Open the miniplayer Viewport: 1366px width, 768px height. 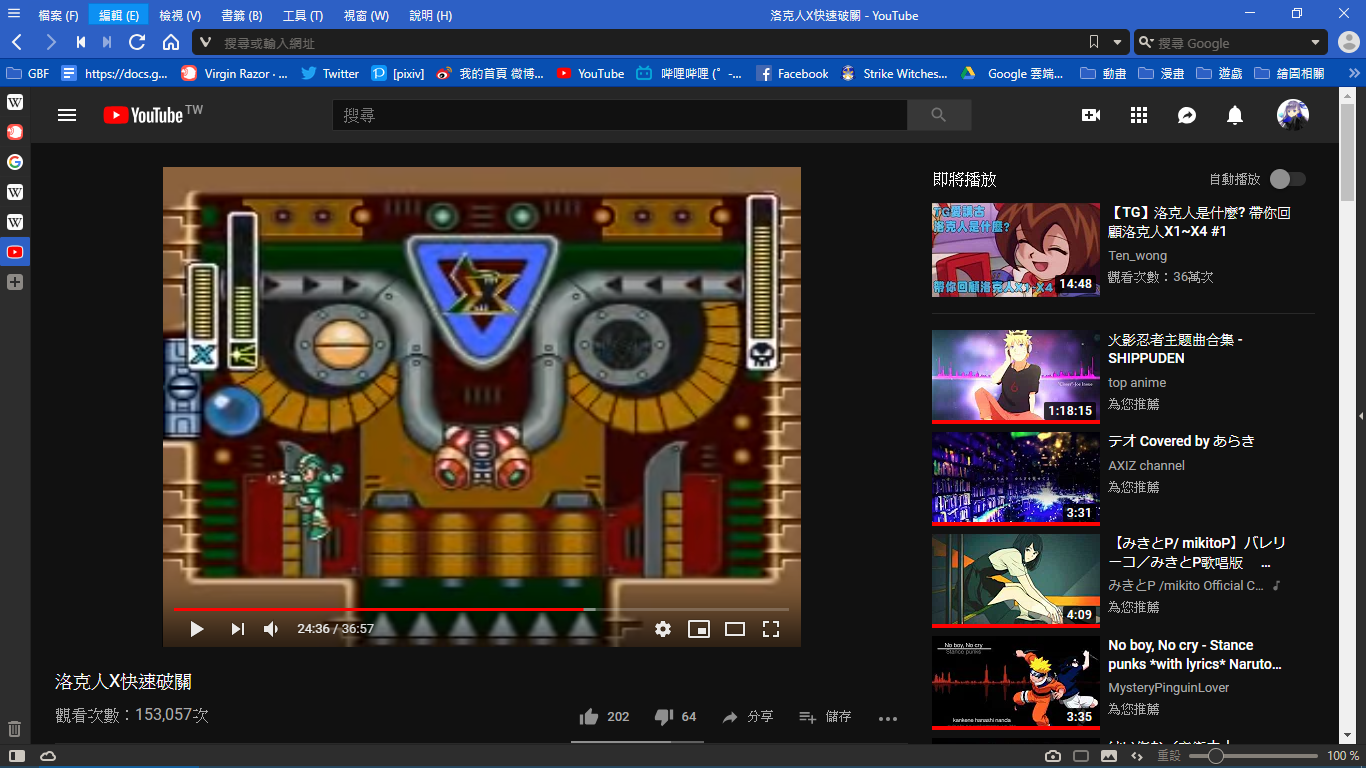coord(699,629)
